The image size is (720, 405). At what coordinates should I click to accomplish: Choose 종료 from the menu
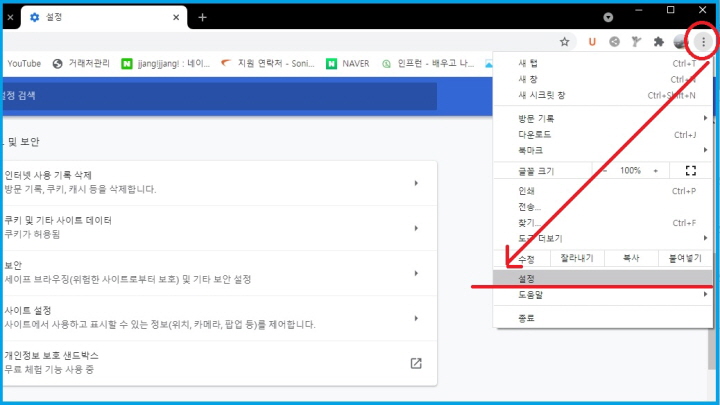coord(603,318)
